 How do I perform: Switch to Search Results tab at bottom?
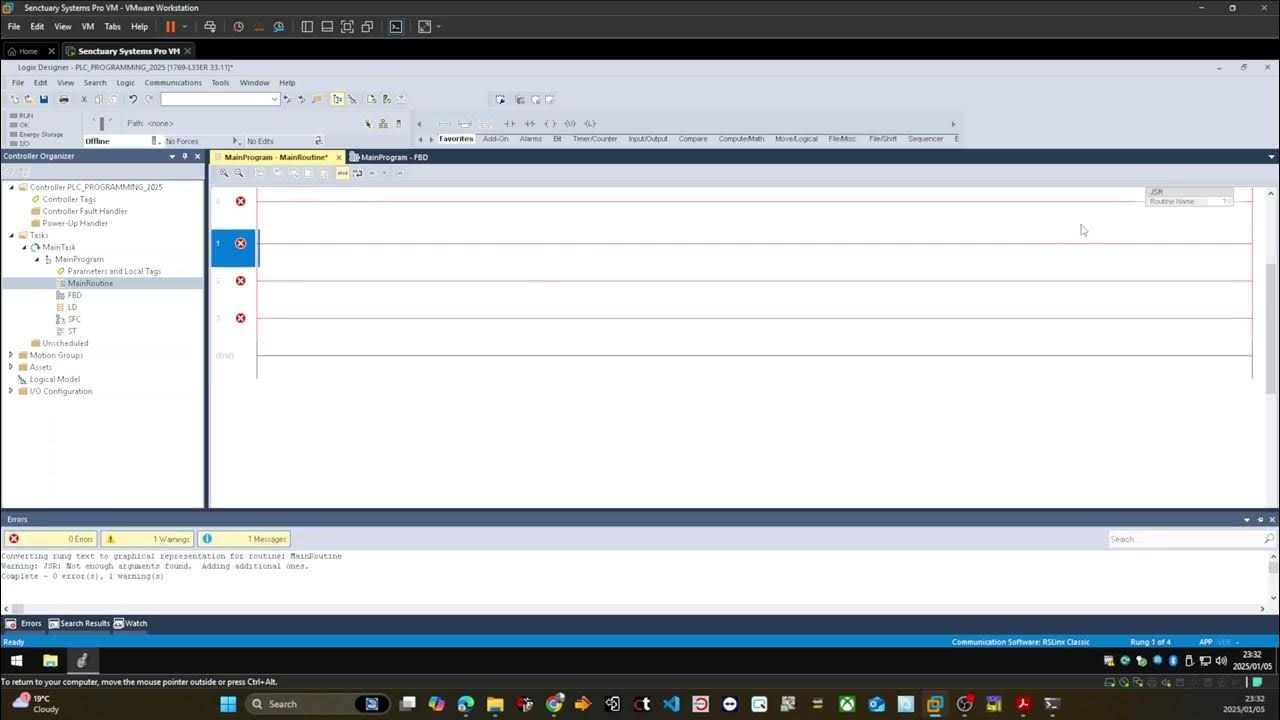(79, 623)
